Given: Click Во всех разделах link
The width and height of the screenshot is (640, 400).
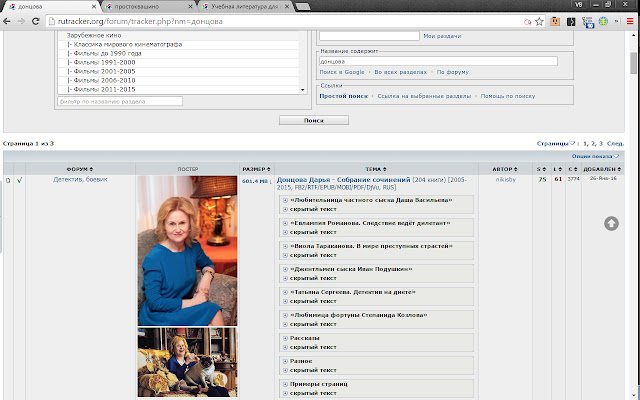Looking at the screenshot, I should [400, 72].
